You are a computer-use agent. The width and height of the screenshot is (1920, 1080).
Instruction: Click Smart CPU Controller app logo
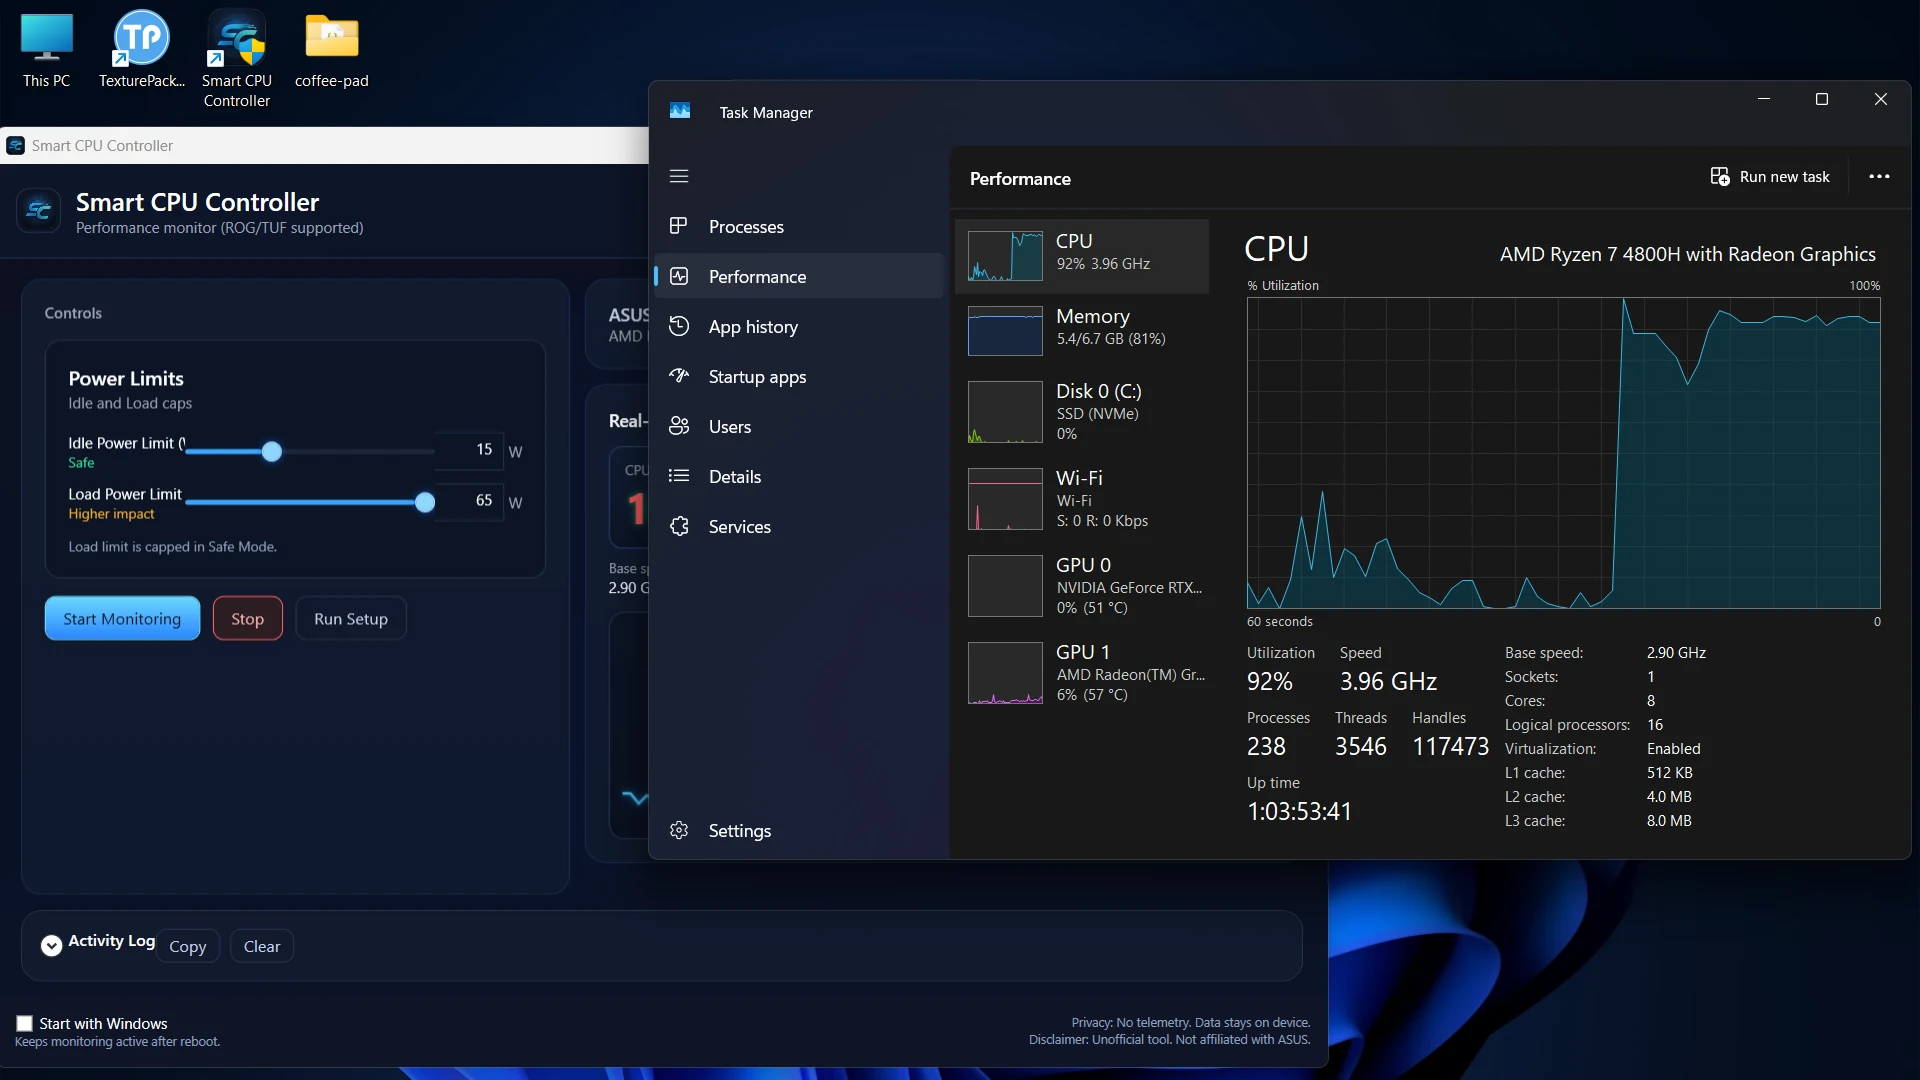[39, 211]
